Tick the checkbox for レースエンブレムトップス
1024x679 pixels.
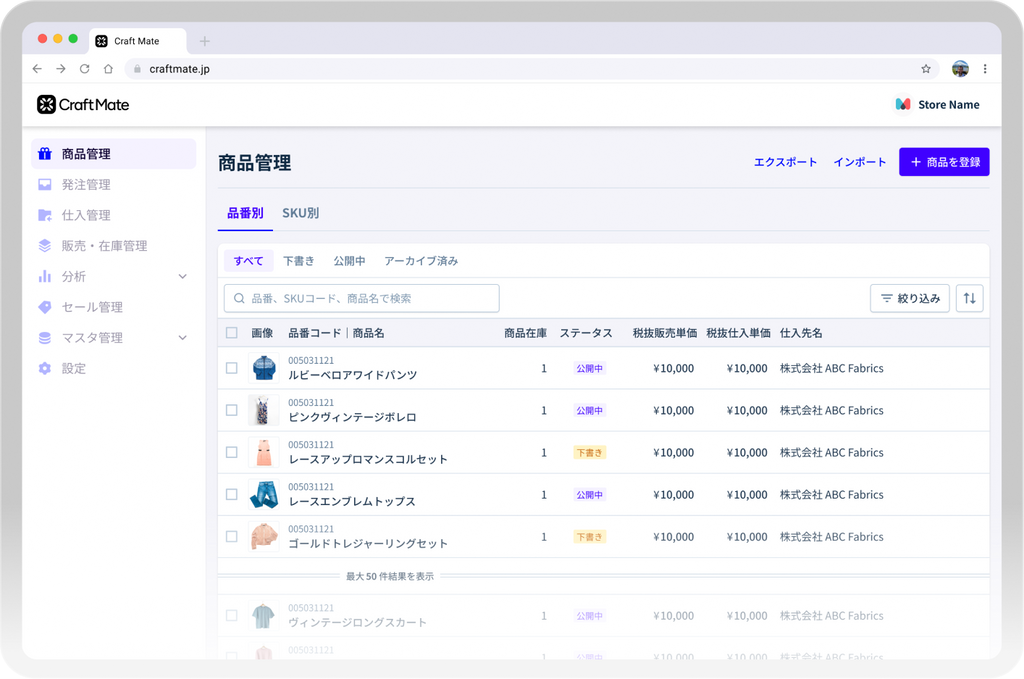click(232, 494)
